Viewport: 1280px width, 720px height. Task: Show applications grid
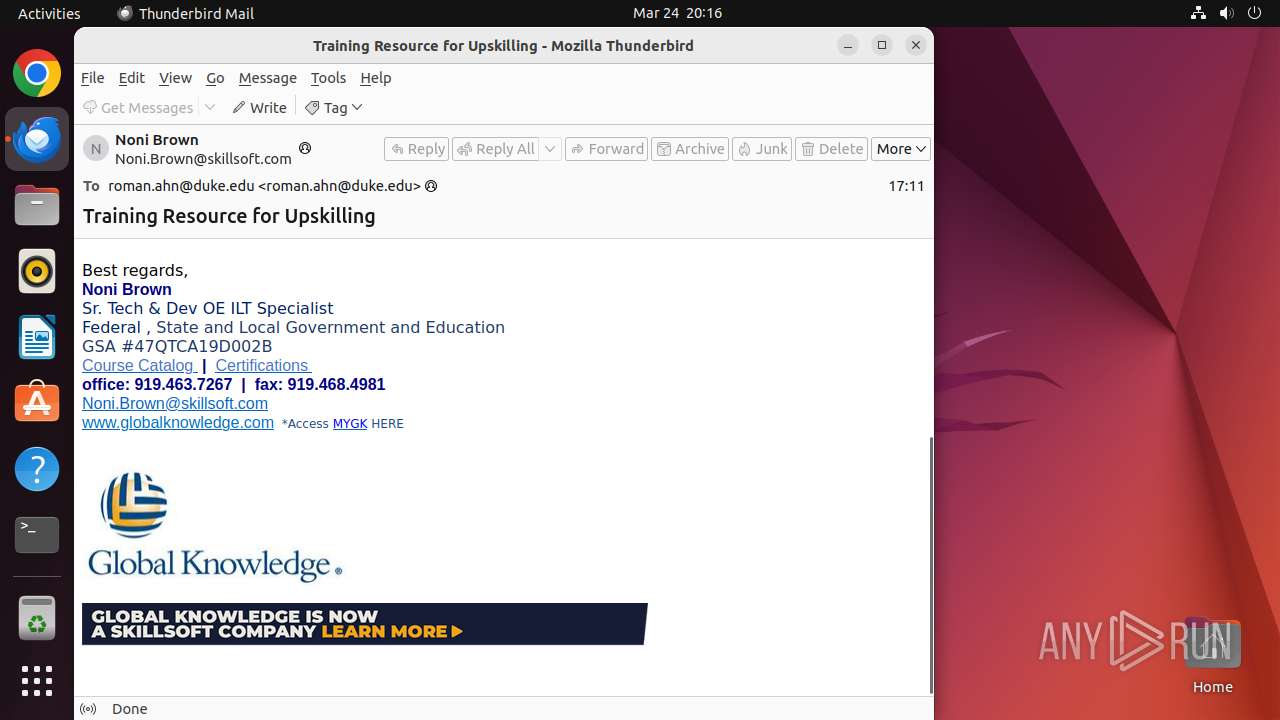(37, 681)
